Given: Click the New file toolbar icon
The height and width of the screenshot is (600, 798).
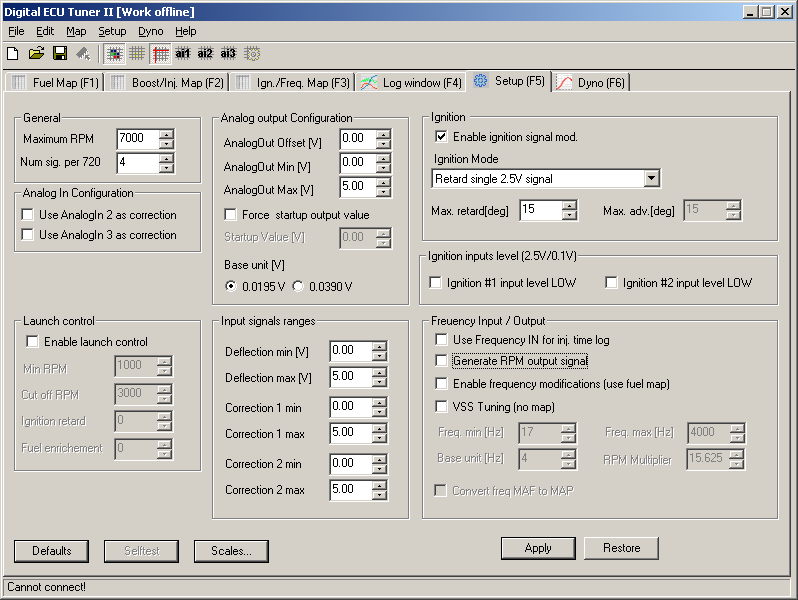Looking at the screenshot, I should [13, 53].
